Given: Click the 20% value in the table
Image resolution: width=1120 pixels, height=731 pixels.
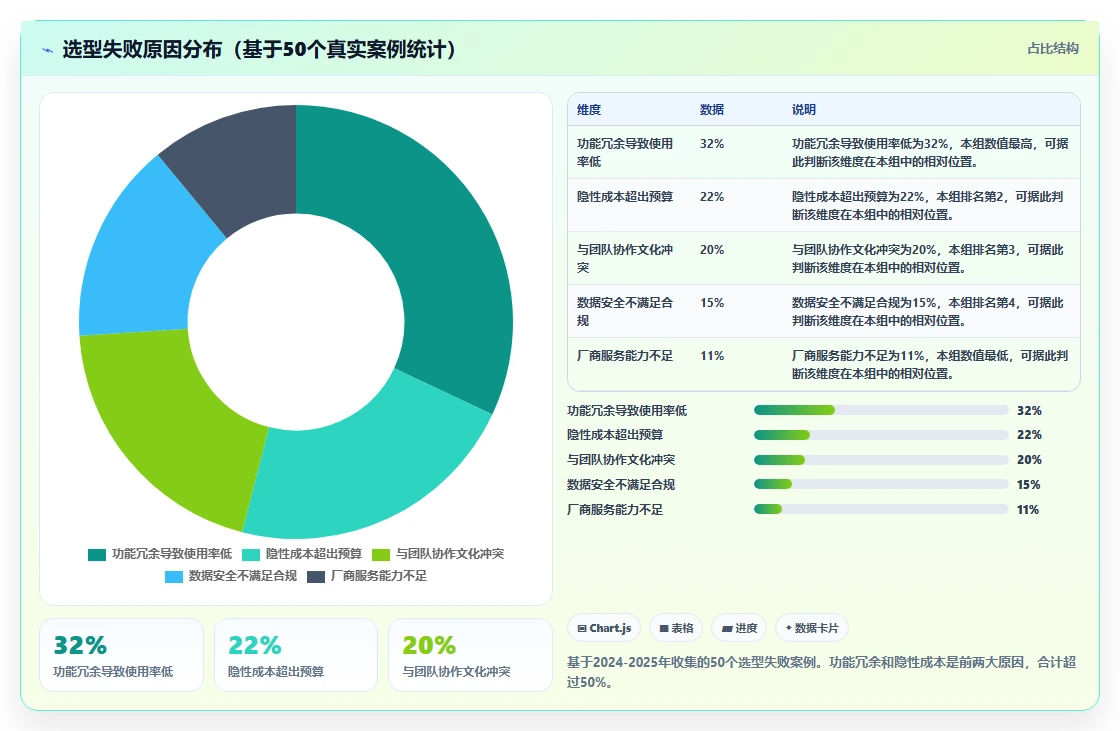Looking at the screenshot, I should (712, 249).
